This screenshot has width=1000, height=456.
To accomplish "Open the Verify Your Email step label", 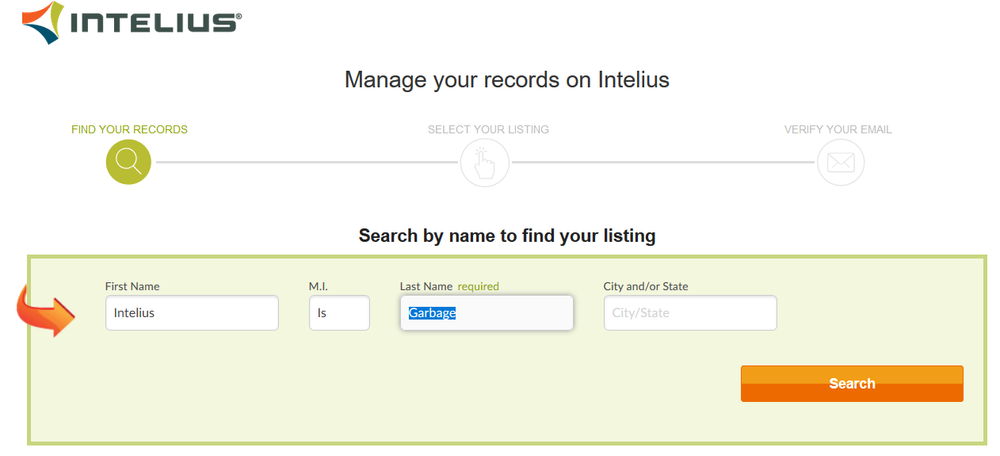I will click(x=838, y=129).
